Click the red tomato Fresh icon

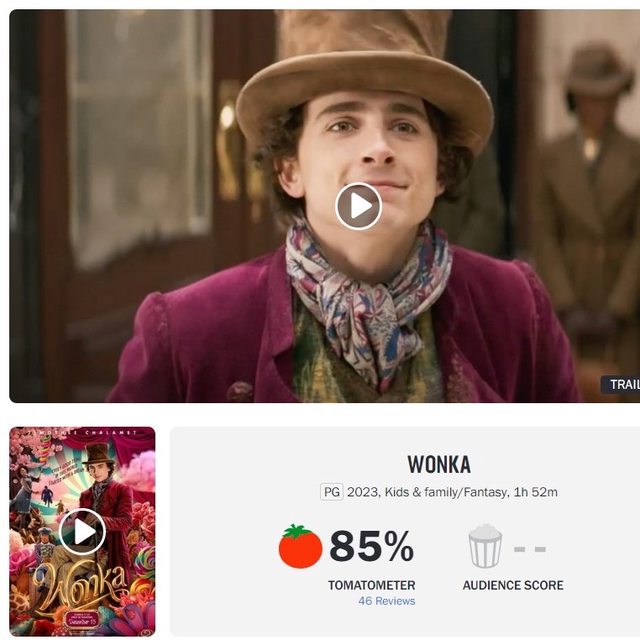300,546
